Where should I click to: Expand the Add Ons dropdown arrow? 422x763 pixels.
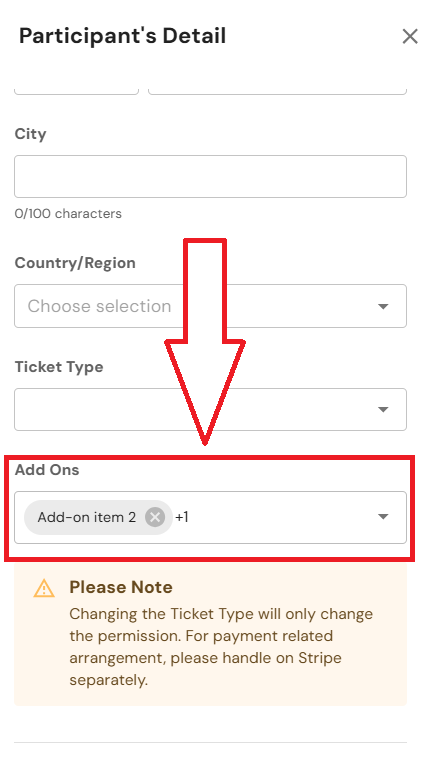[383, 517]
